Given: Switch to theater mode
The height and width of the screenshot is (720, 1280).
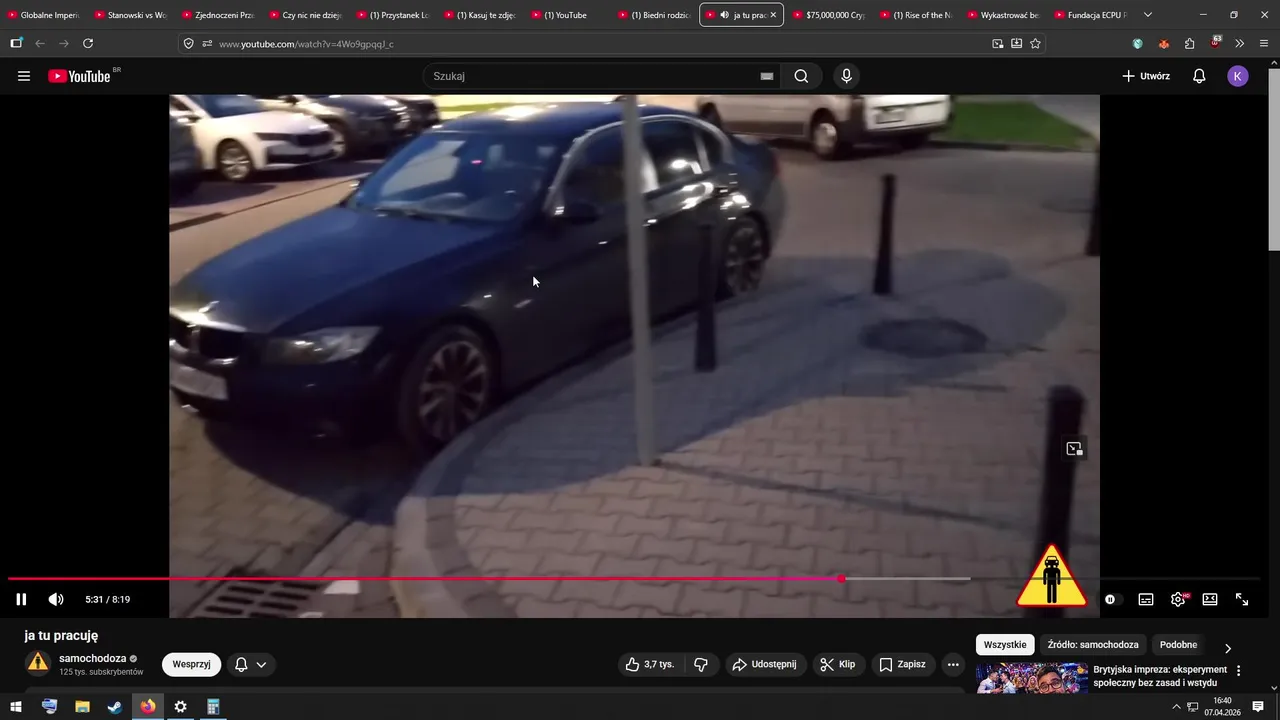Looking at the screenshot, I should [1210, 599].
